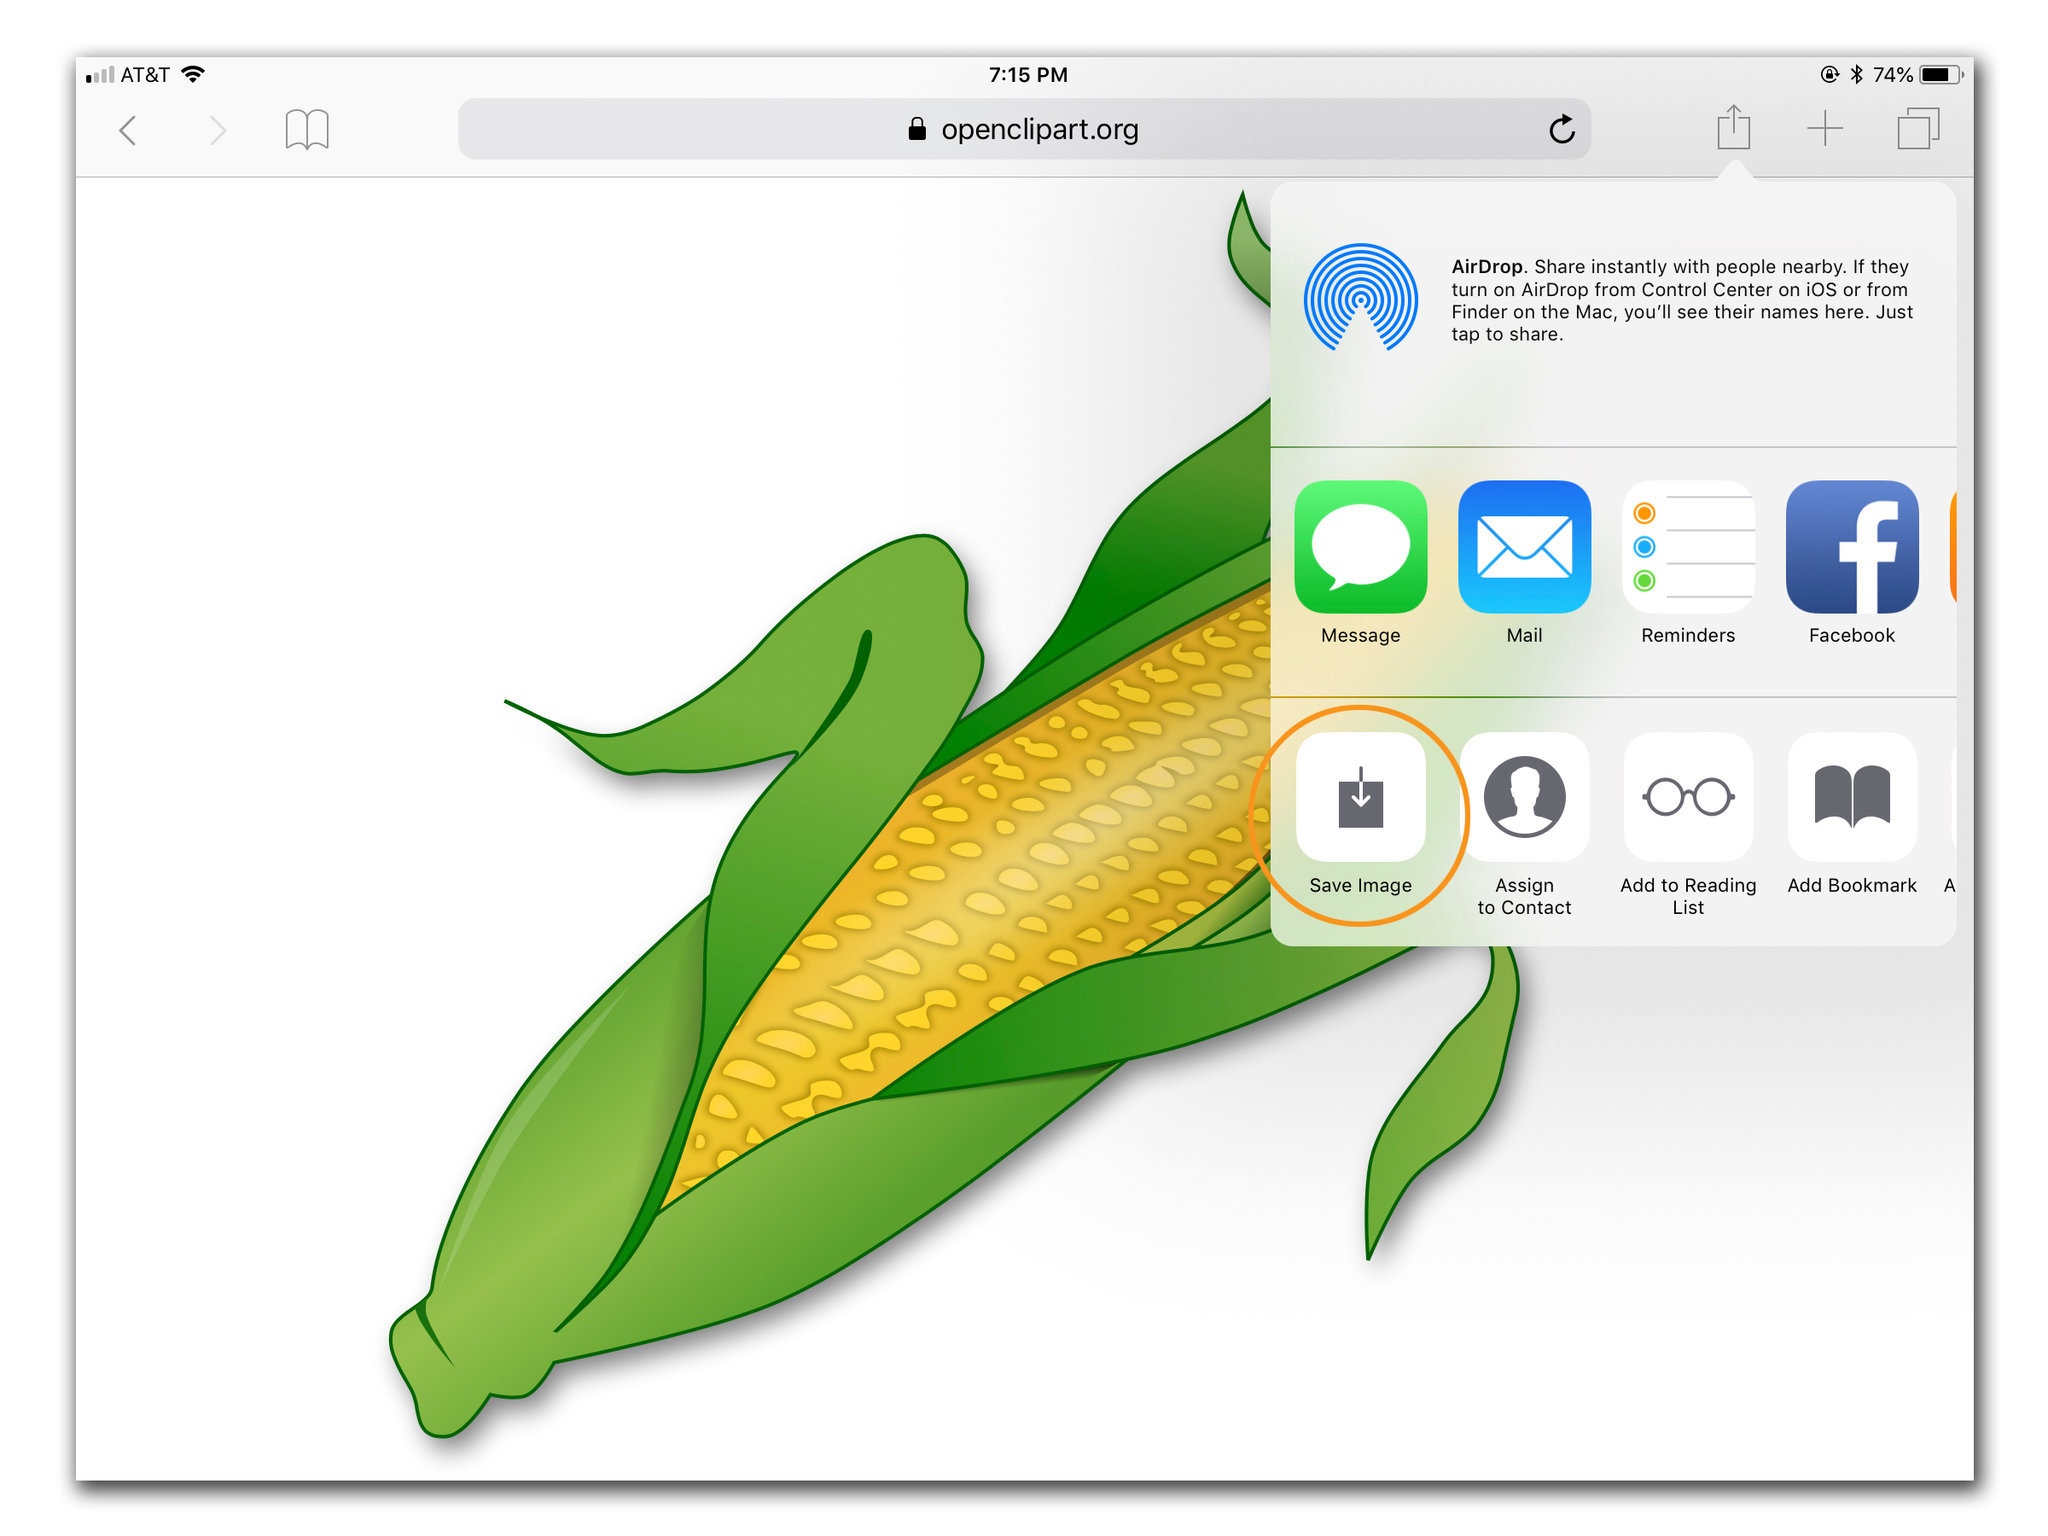Reload the openclipart.org page
Image resolution: width=2048 pixels, height=1536 pixels.
1561,129
